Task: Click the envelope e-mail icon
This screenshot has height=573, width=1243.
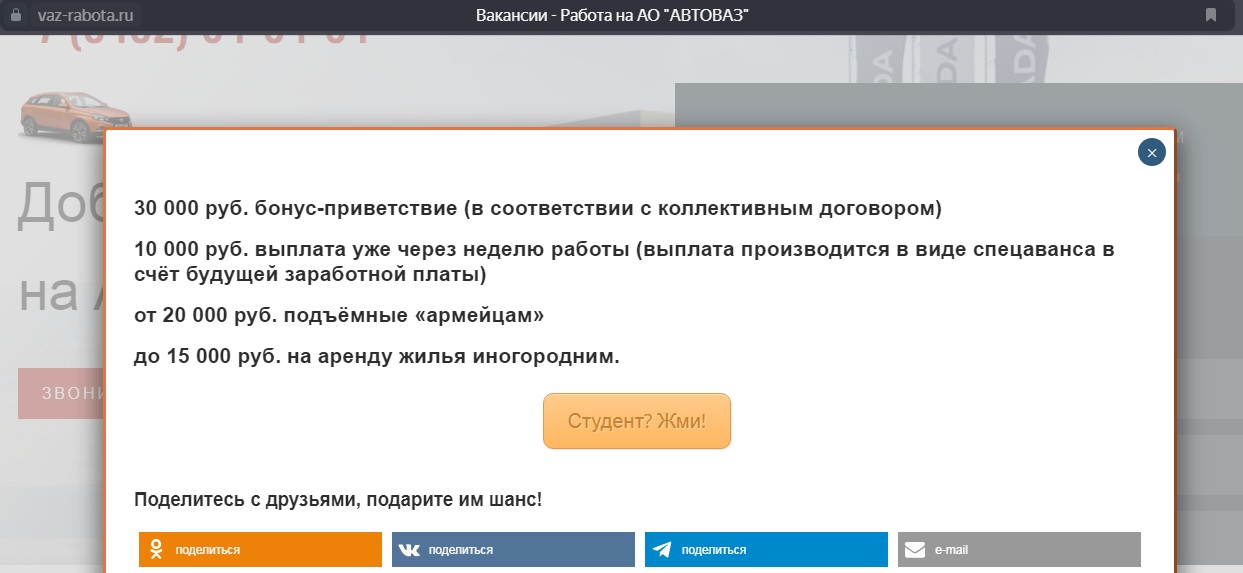Action: (x=915, y=550)
